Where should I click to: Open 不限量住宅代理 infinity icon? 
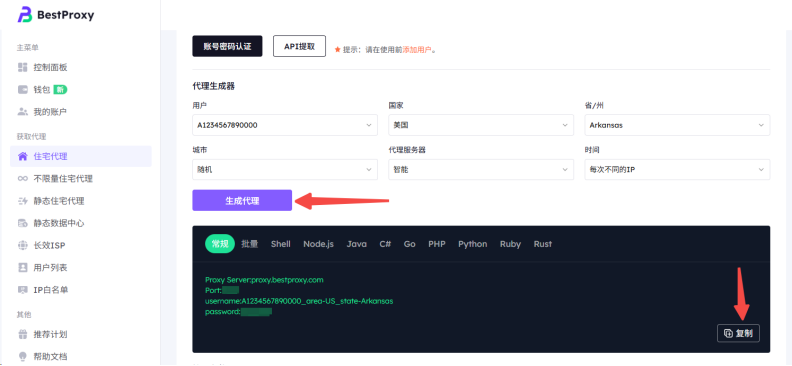click(x=22, y=179)
